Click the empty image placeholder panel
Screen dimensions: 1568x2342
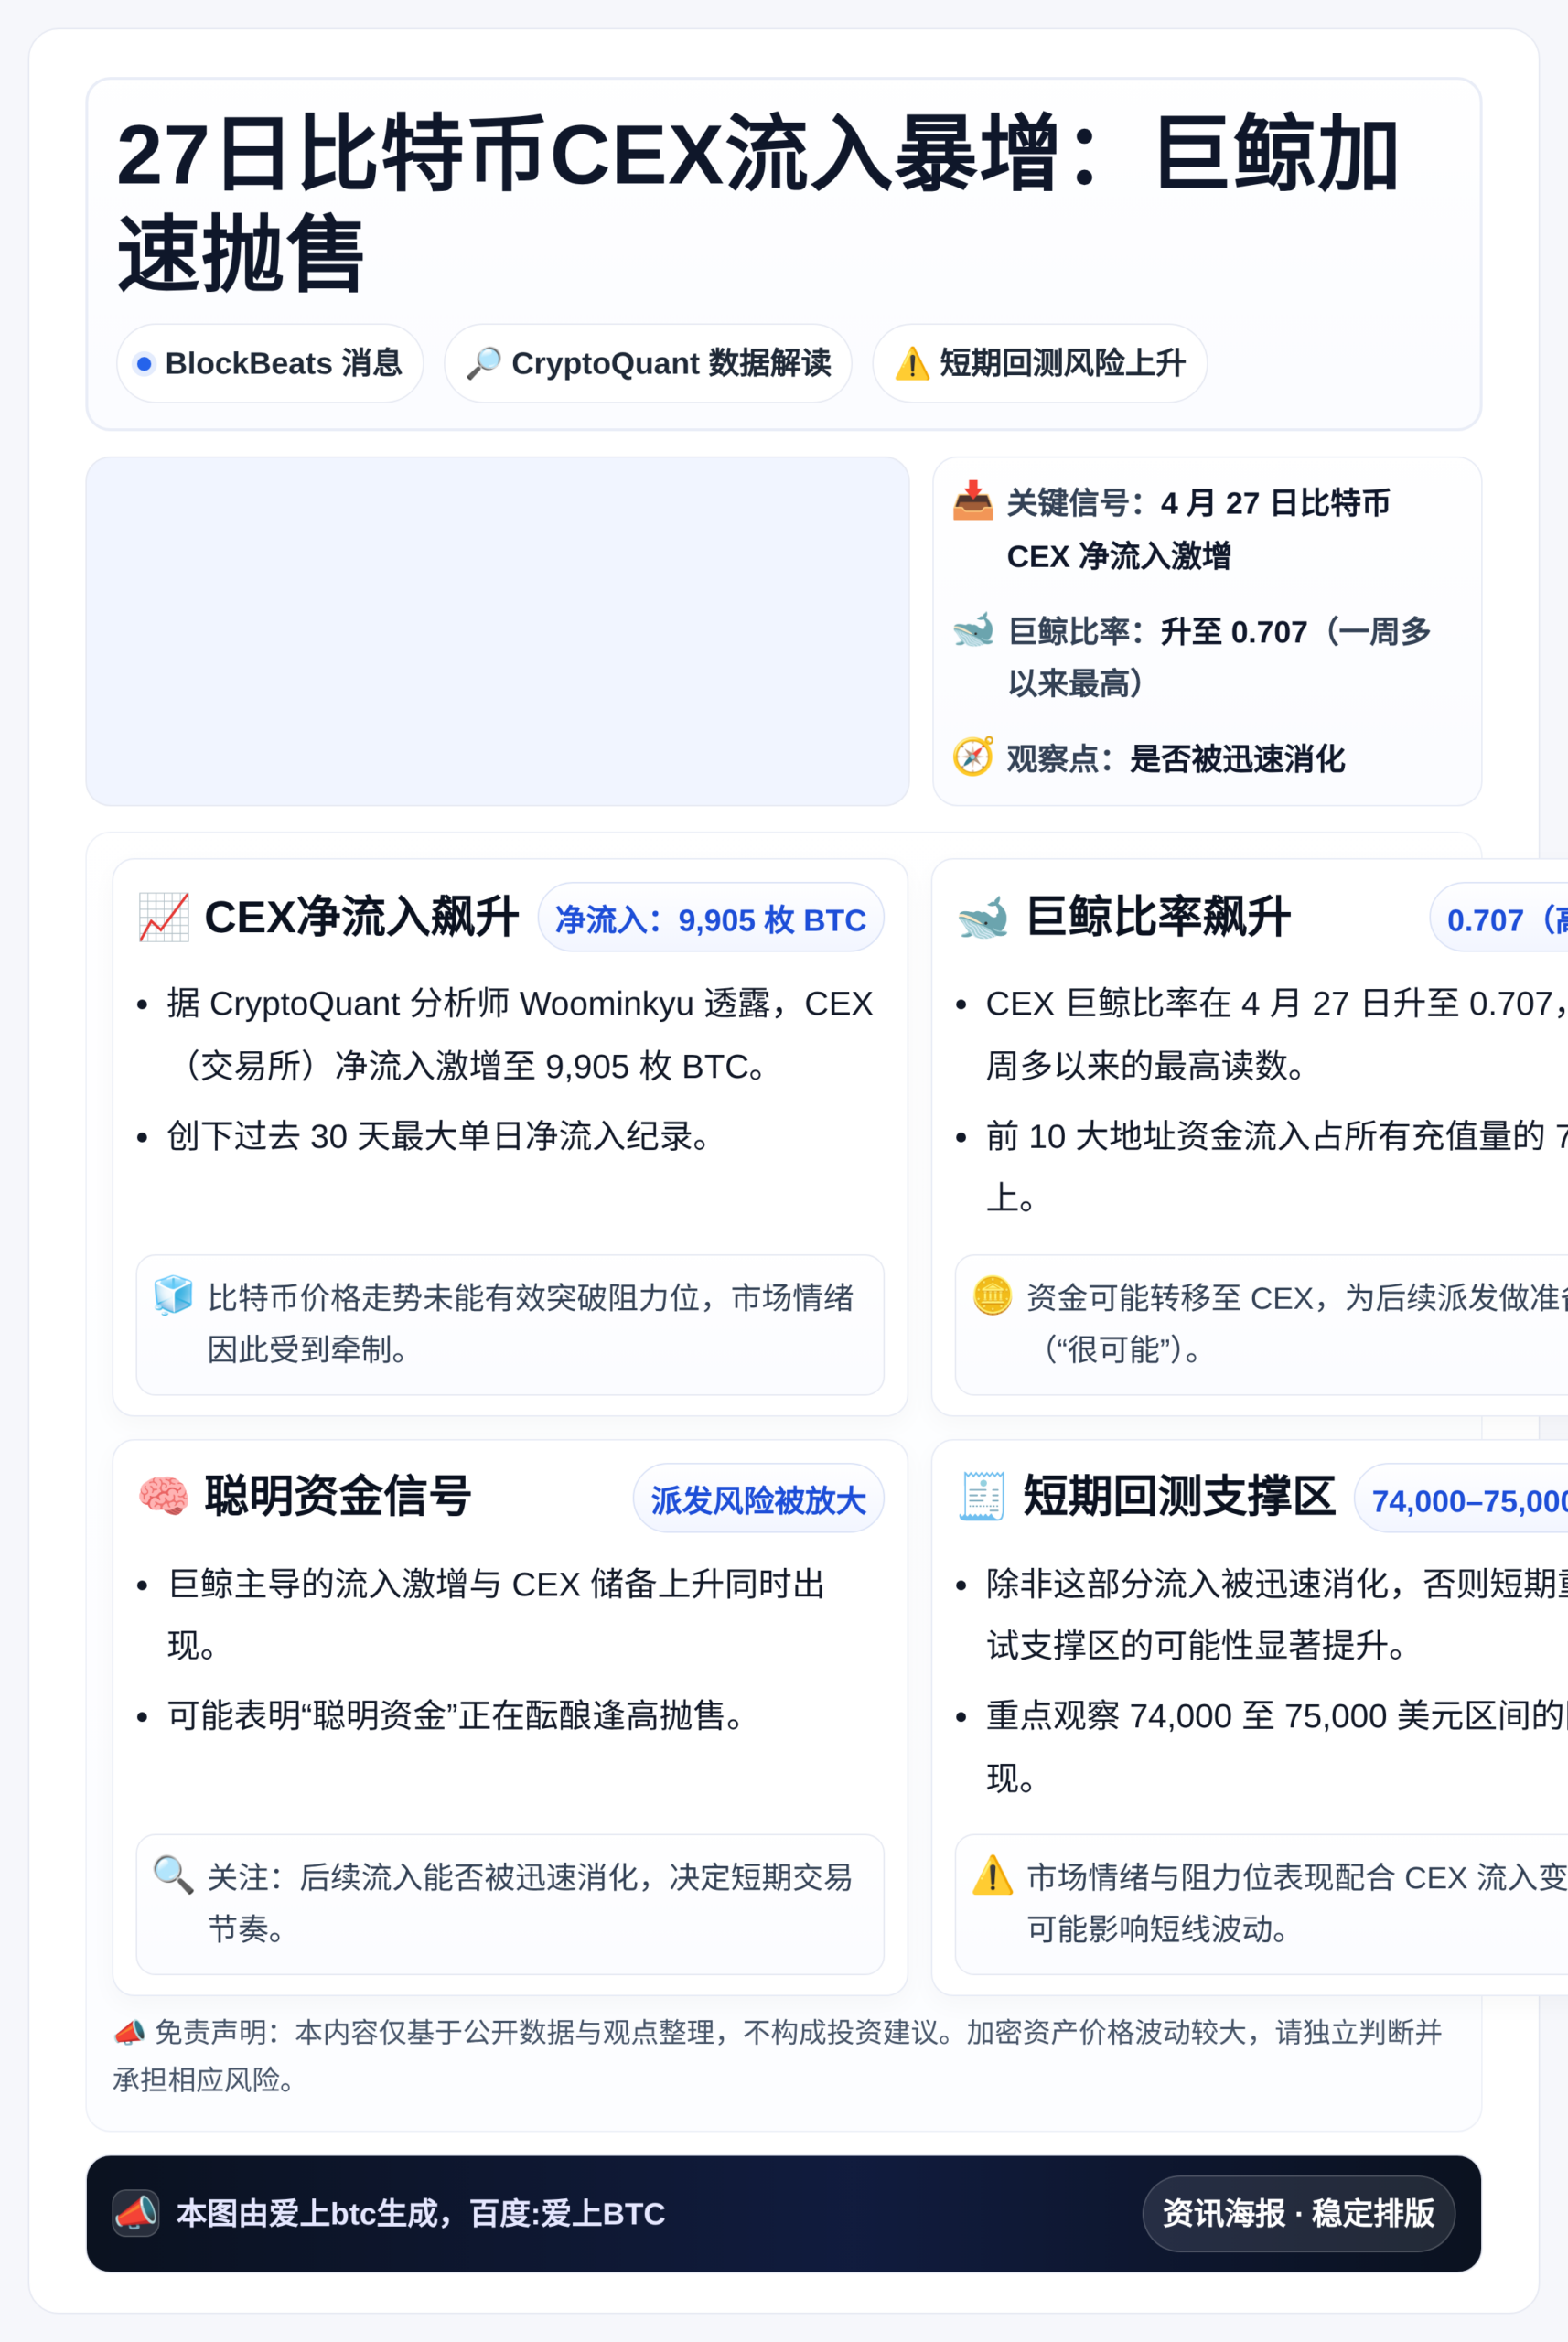(498, 631)
